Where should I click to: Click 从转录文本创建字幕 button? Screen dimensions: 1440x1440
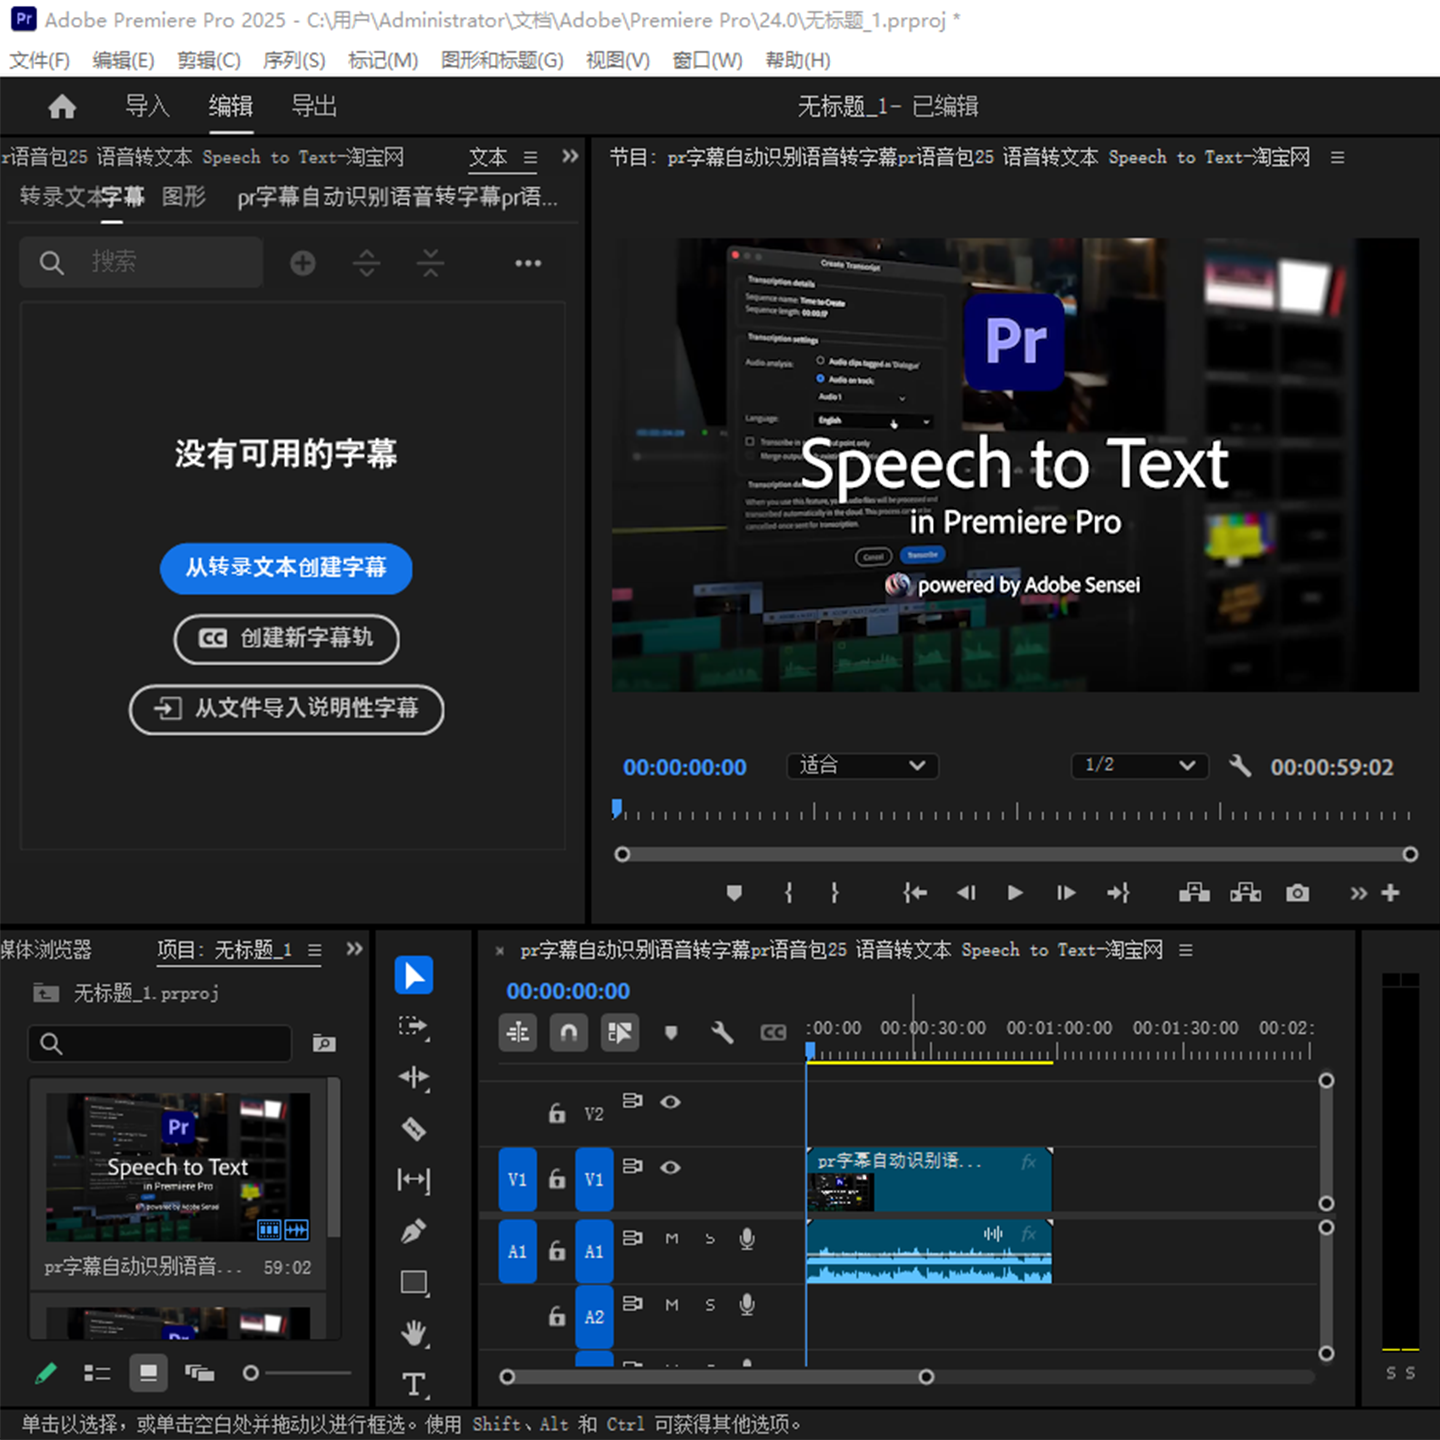[x=286, y=568]
